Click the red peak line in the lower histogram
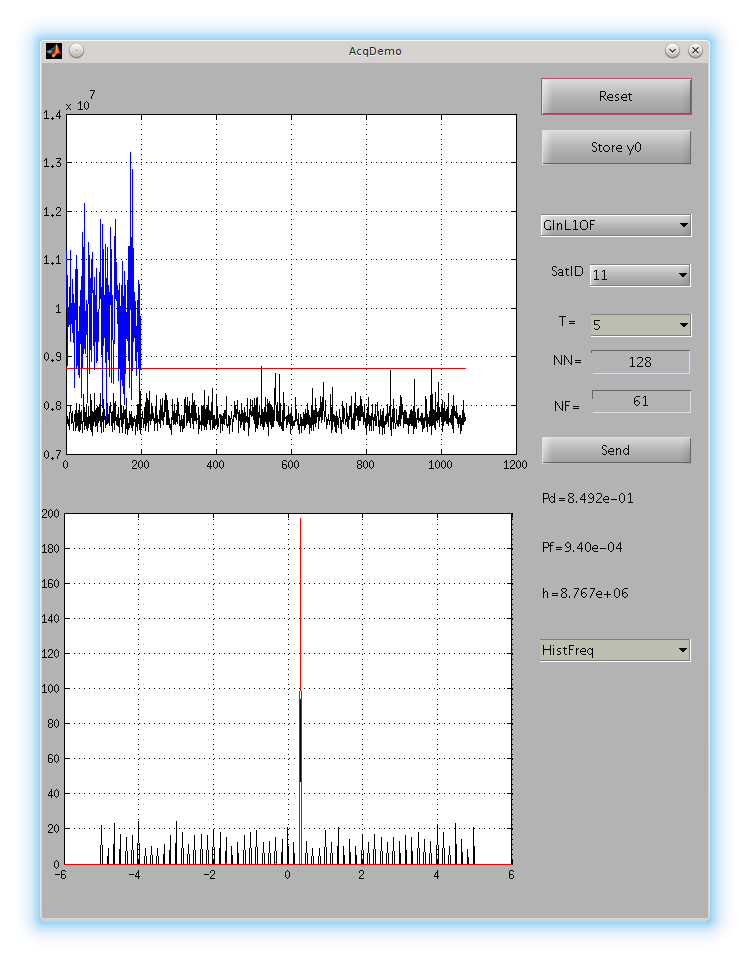 click(x=300, y=600)
